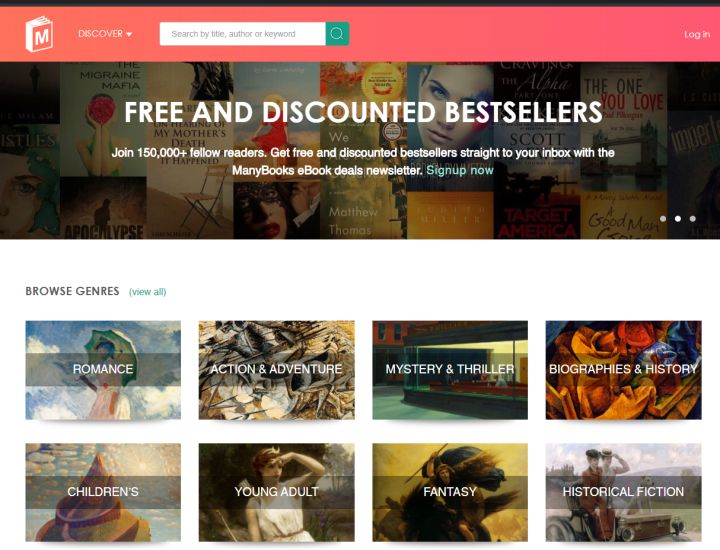Browse the Action & Adventure genre
The height and width of the screenshot is (550, 720).
point(276,370)
